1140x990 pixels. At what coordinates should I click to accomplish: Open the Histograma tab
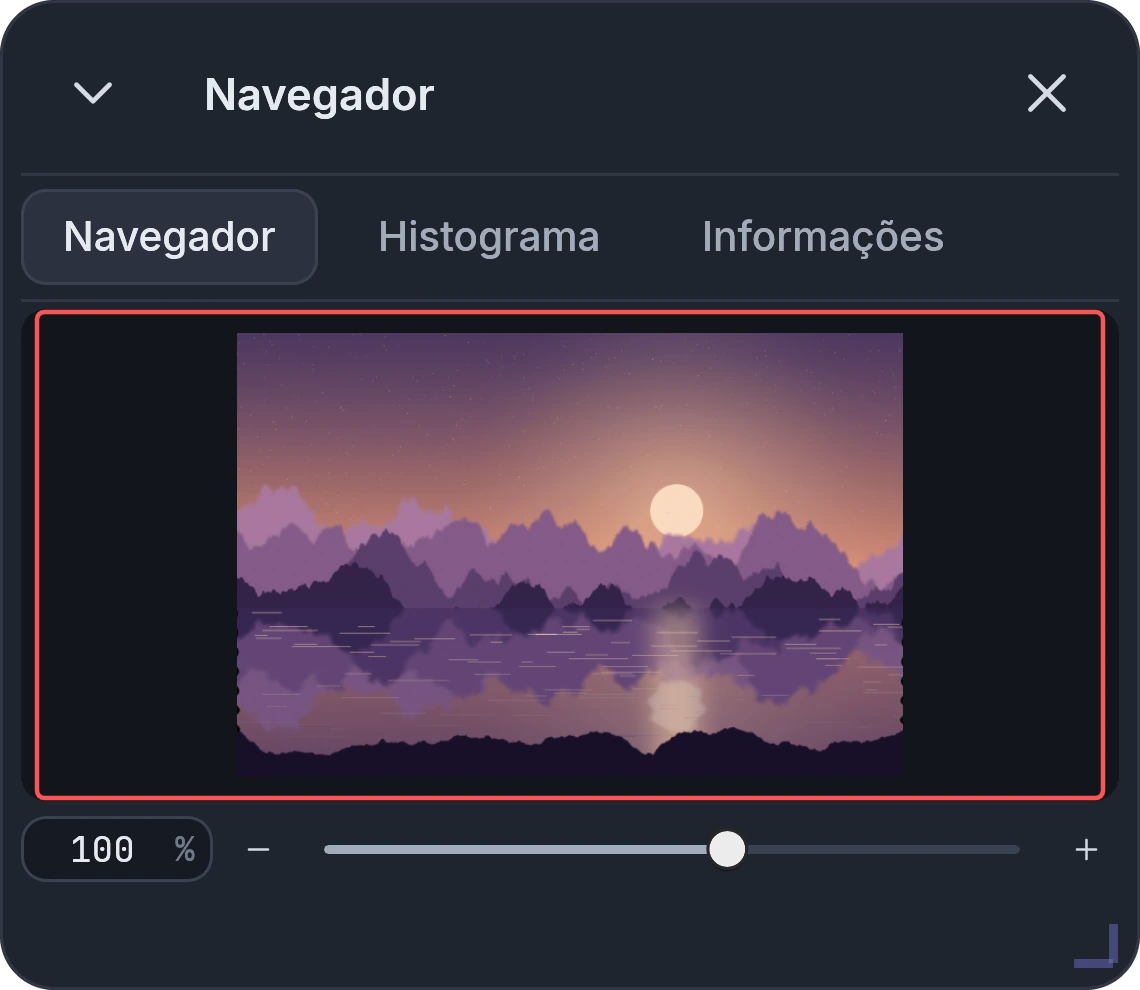[489, 237]
